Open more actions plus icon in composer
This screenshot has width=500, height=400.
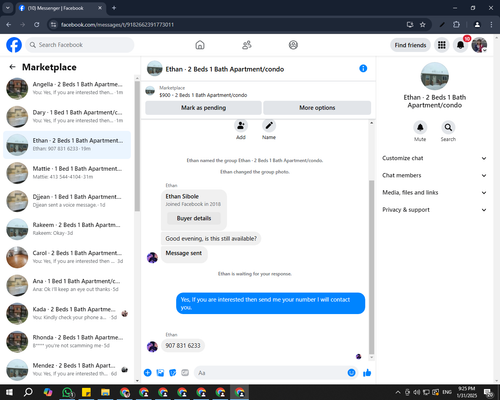click(148, 373)
